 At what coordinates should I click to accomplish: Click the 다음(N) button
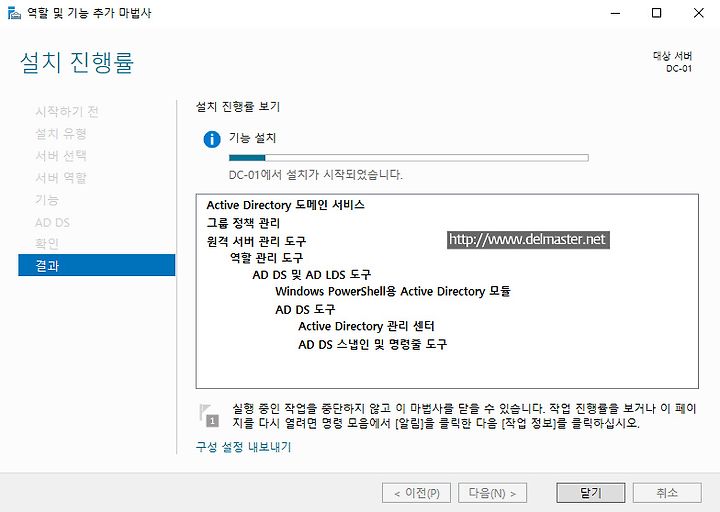(492, 493)
